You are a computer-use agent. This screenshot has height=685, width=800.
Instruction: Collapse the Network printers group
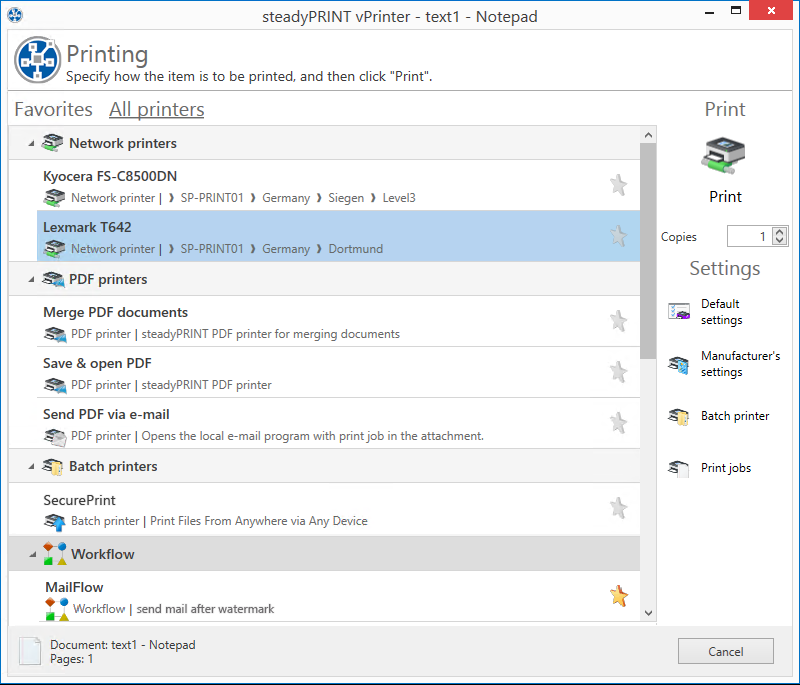[x=31, y=144]
